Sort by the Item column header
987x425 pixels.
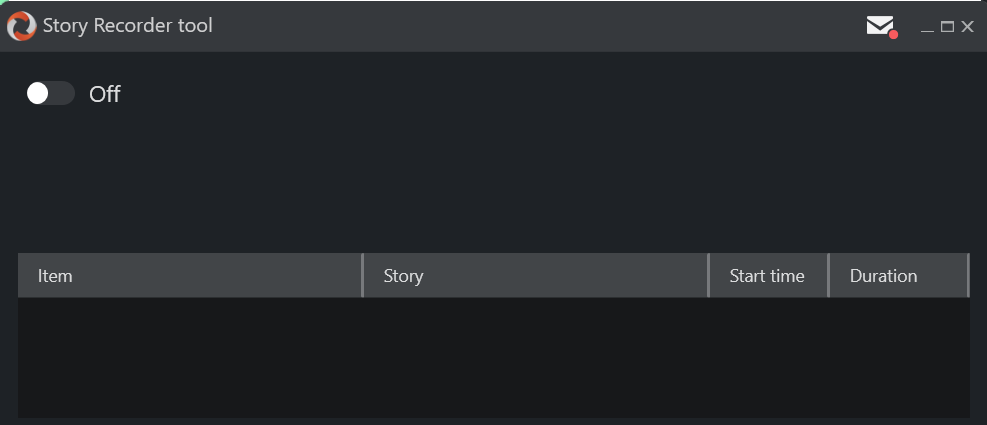pos(190,276)
